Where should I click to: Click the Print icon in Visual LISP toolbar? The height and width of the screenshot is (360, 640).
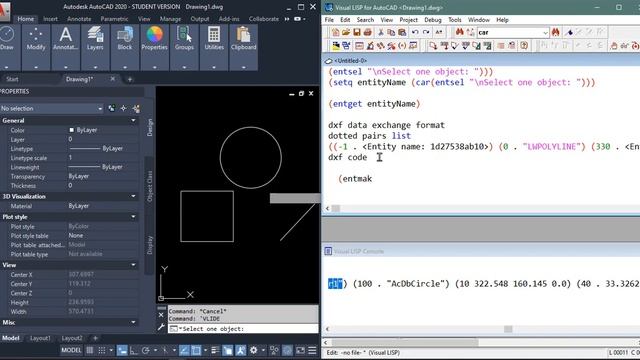pos(367,32)
